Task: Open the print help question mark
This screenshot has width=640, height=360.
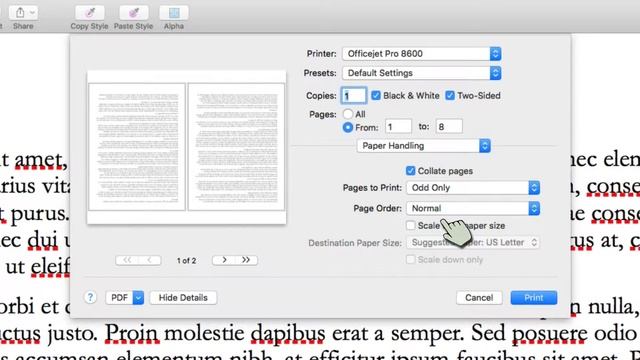Action: (90, 297)
